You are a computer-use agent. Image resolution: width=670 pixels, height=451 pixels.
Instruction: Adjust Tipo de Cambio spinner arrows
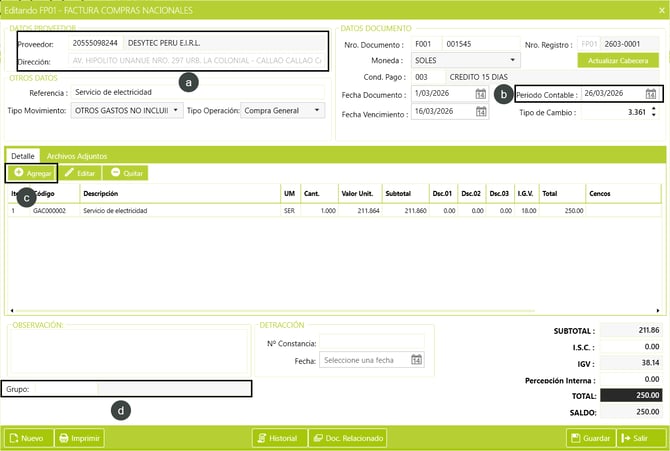click(x=655, y=112)
